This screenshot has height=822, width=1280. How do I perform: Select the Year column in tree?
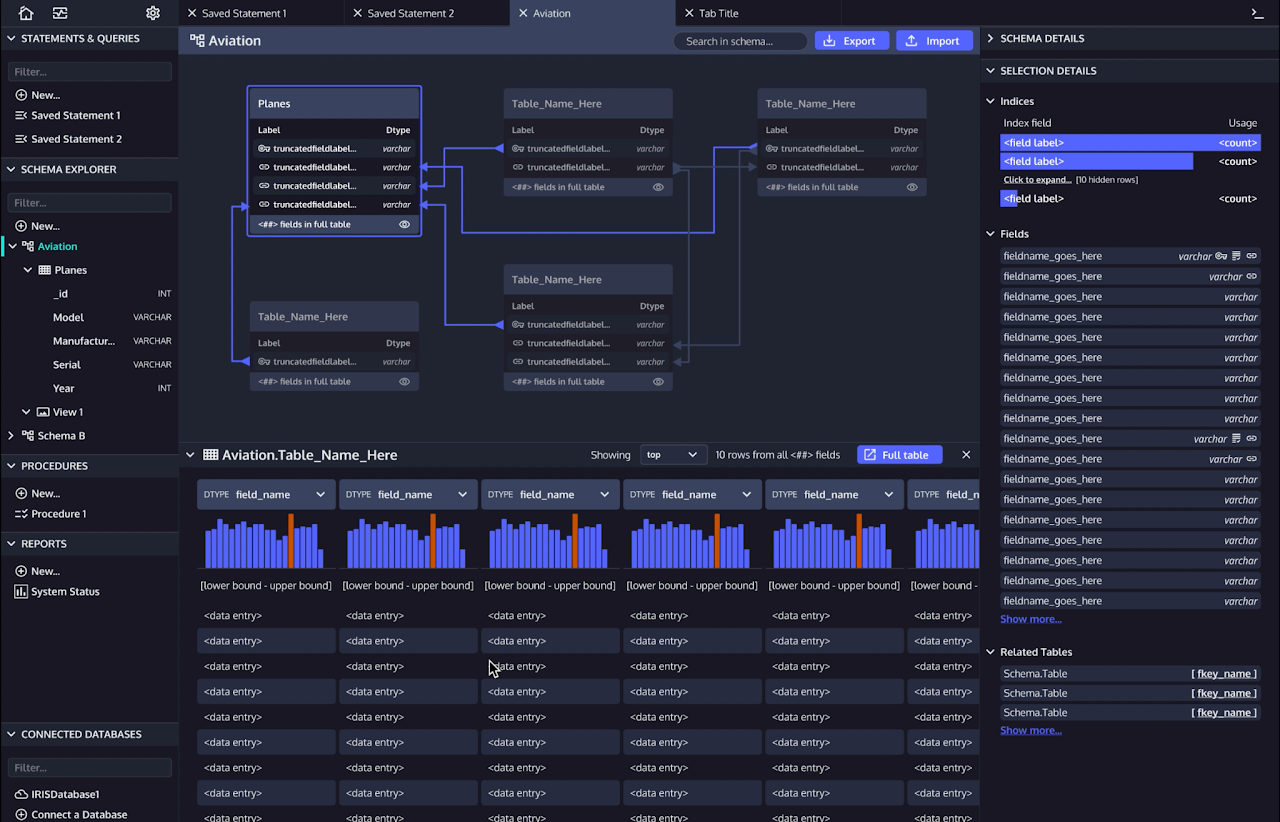[x=64, y=388]
